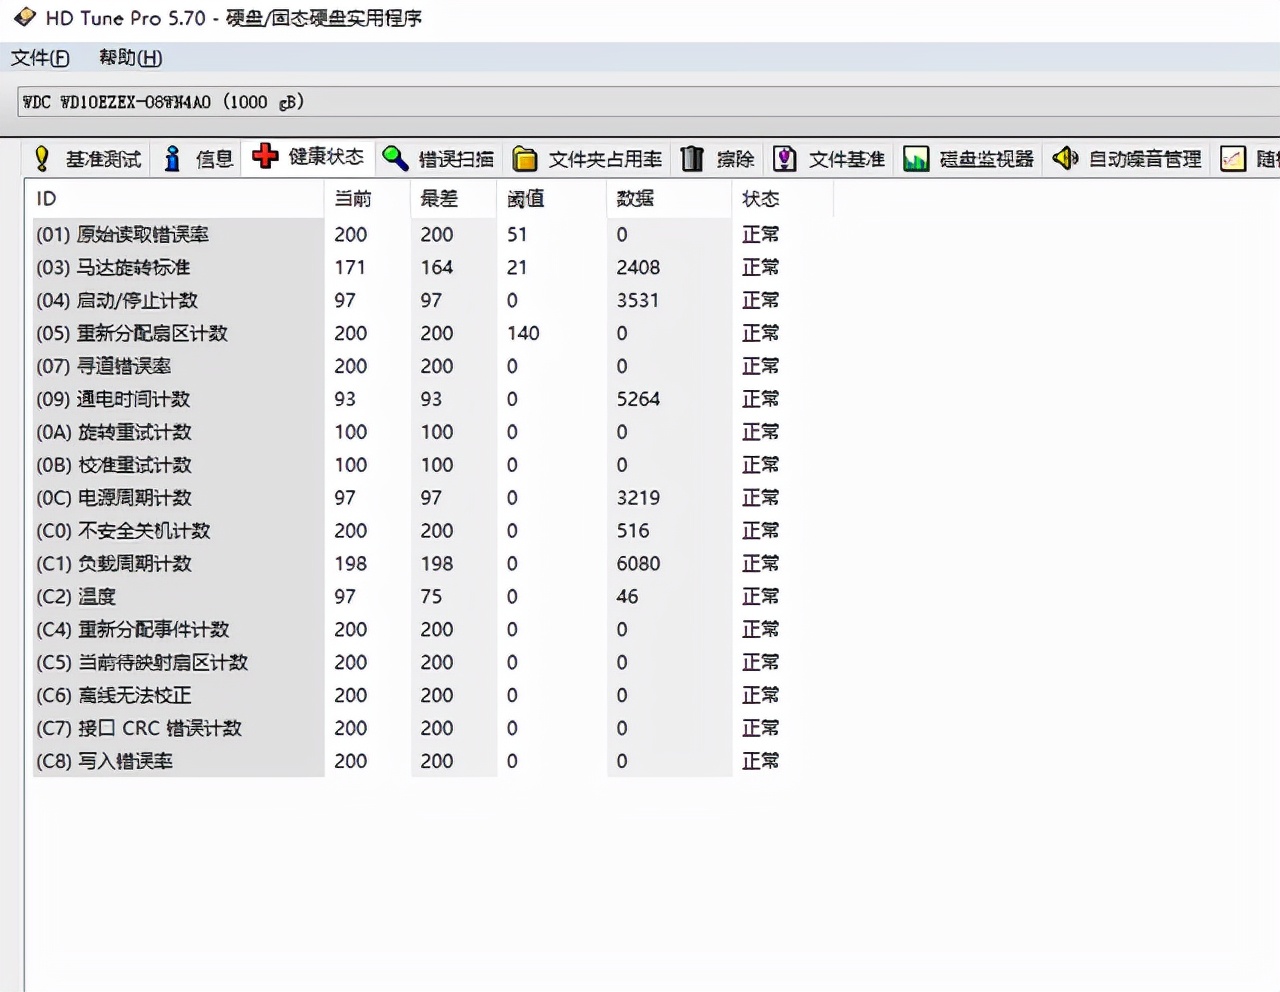
Task: Select the rightmost 随机 random access tool
Action: pos(1250,158)
